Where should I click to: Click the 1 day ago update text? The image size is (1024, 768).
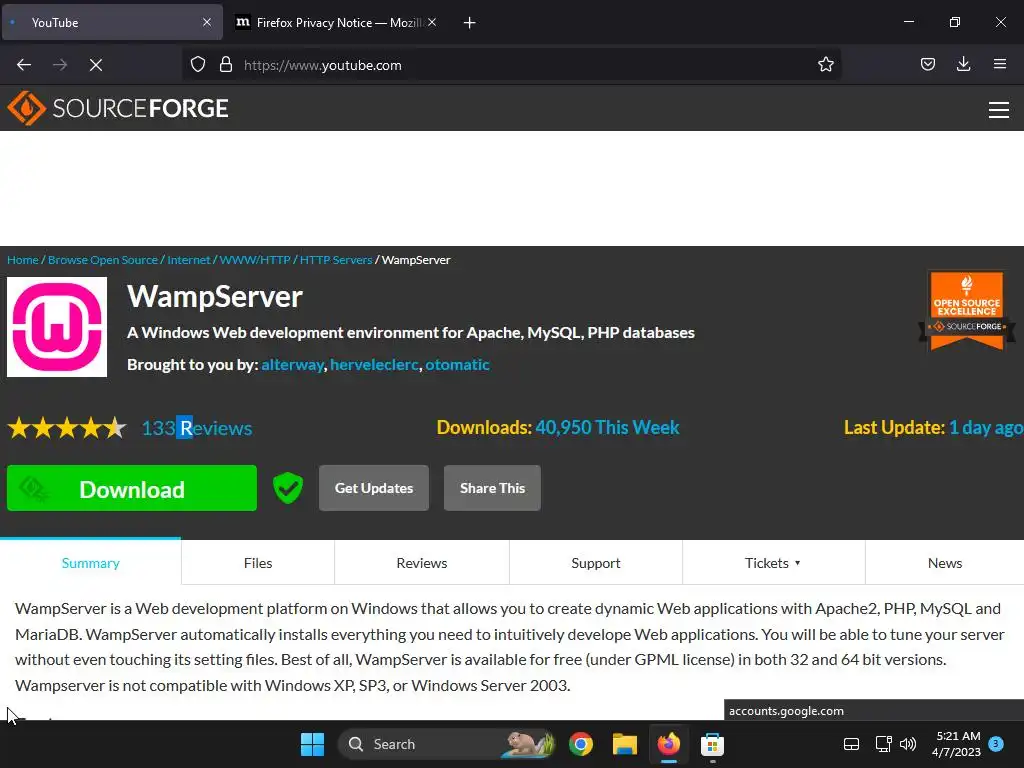click(x=985, y=427)
